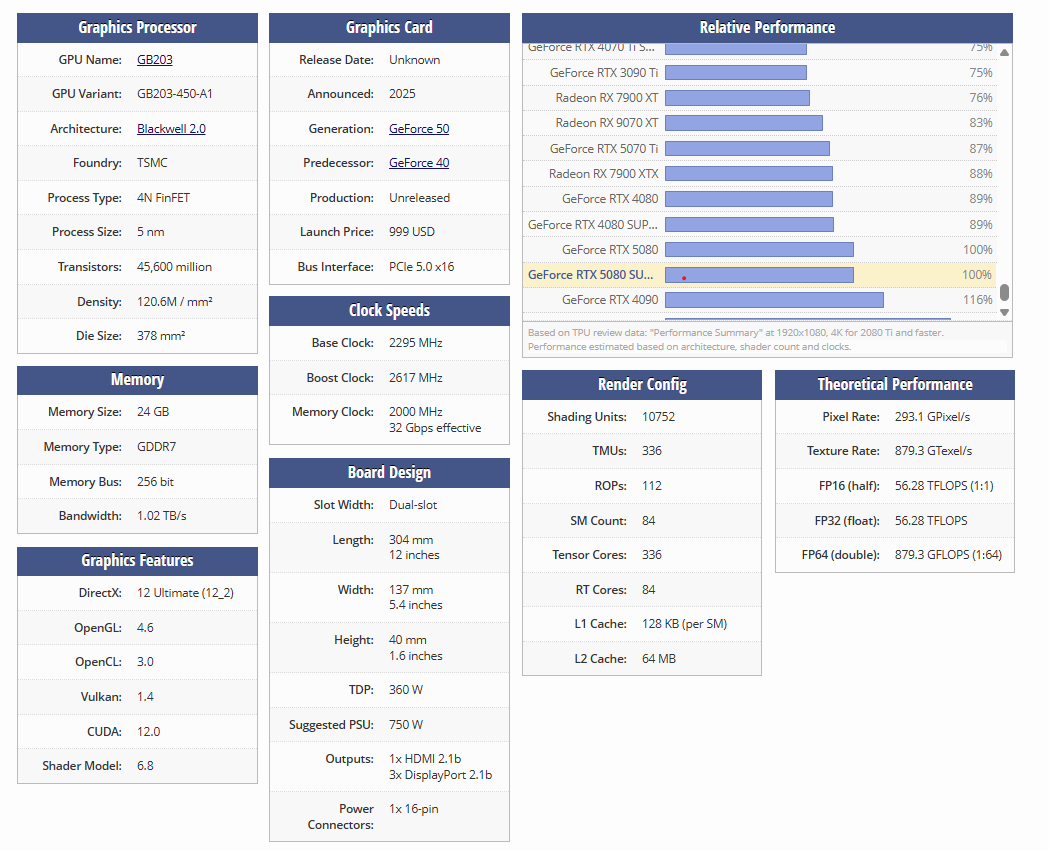1049x851 pixels.
Task: Click the Relative Performance scrollbar thumb
Action: 1004,292
